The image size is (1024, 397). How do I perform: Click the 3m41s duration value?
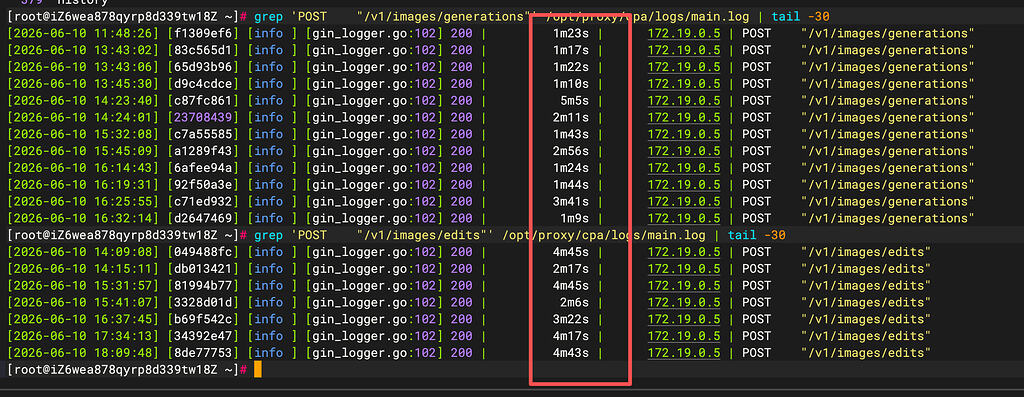click(571, 201)
